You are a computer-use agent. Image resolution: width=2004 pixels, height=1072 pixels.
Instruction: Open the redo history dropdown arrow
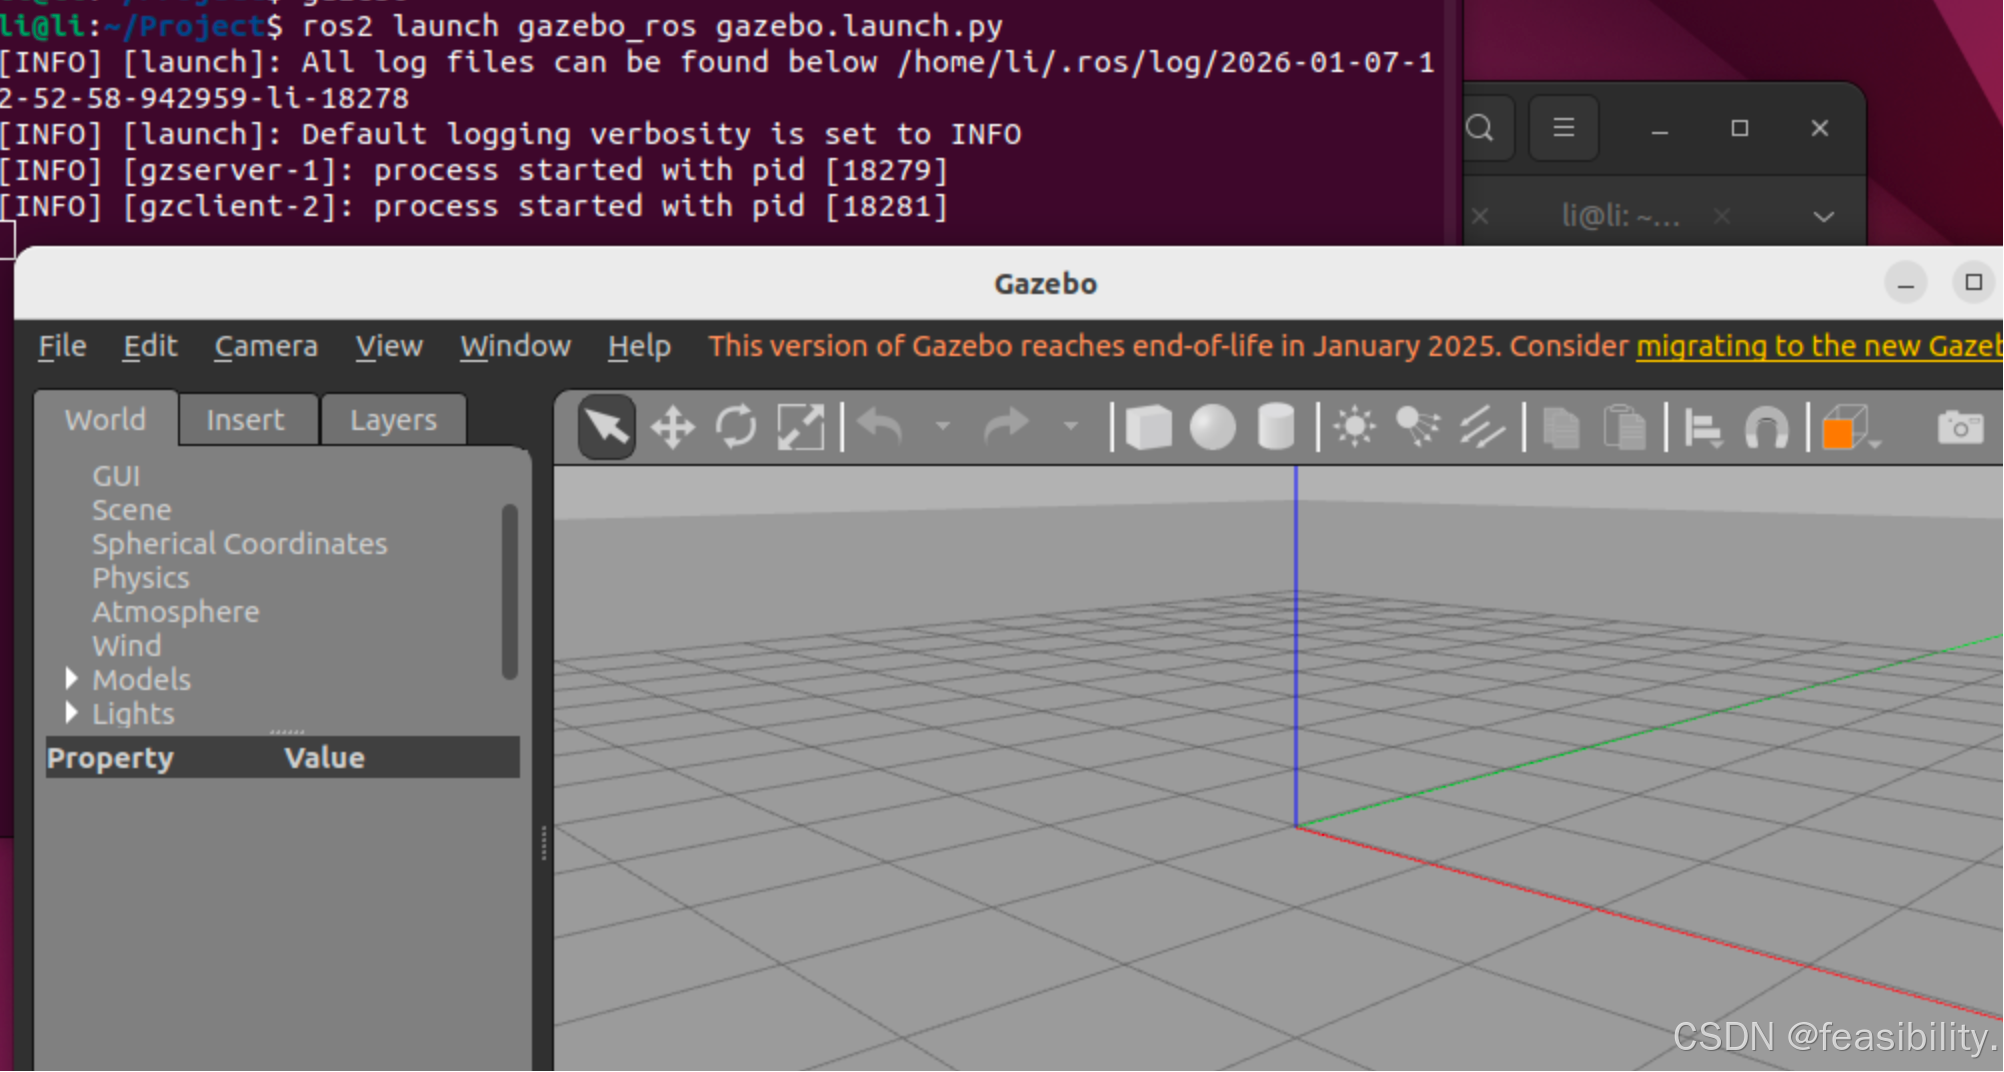(1070, 427)
